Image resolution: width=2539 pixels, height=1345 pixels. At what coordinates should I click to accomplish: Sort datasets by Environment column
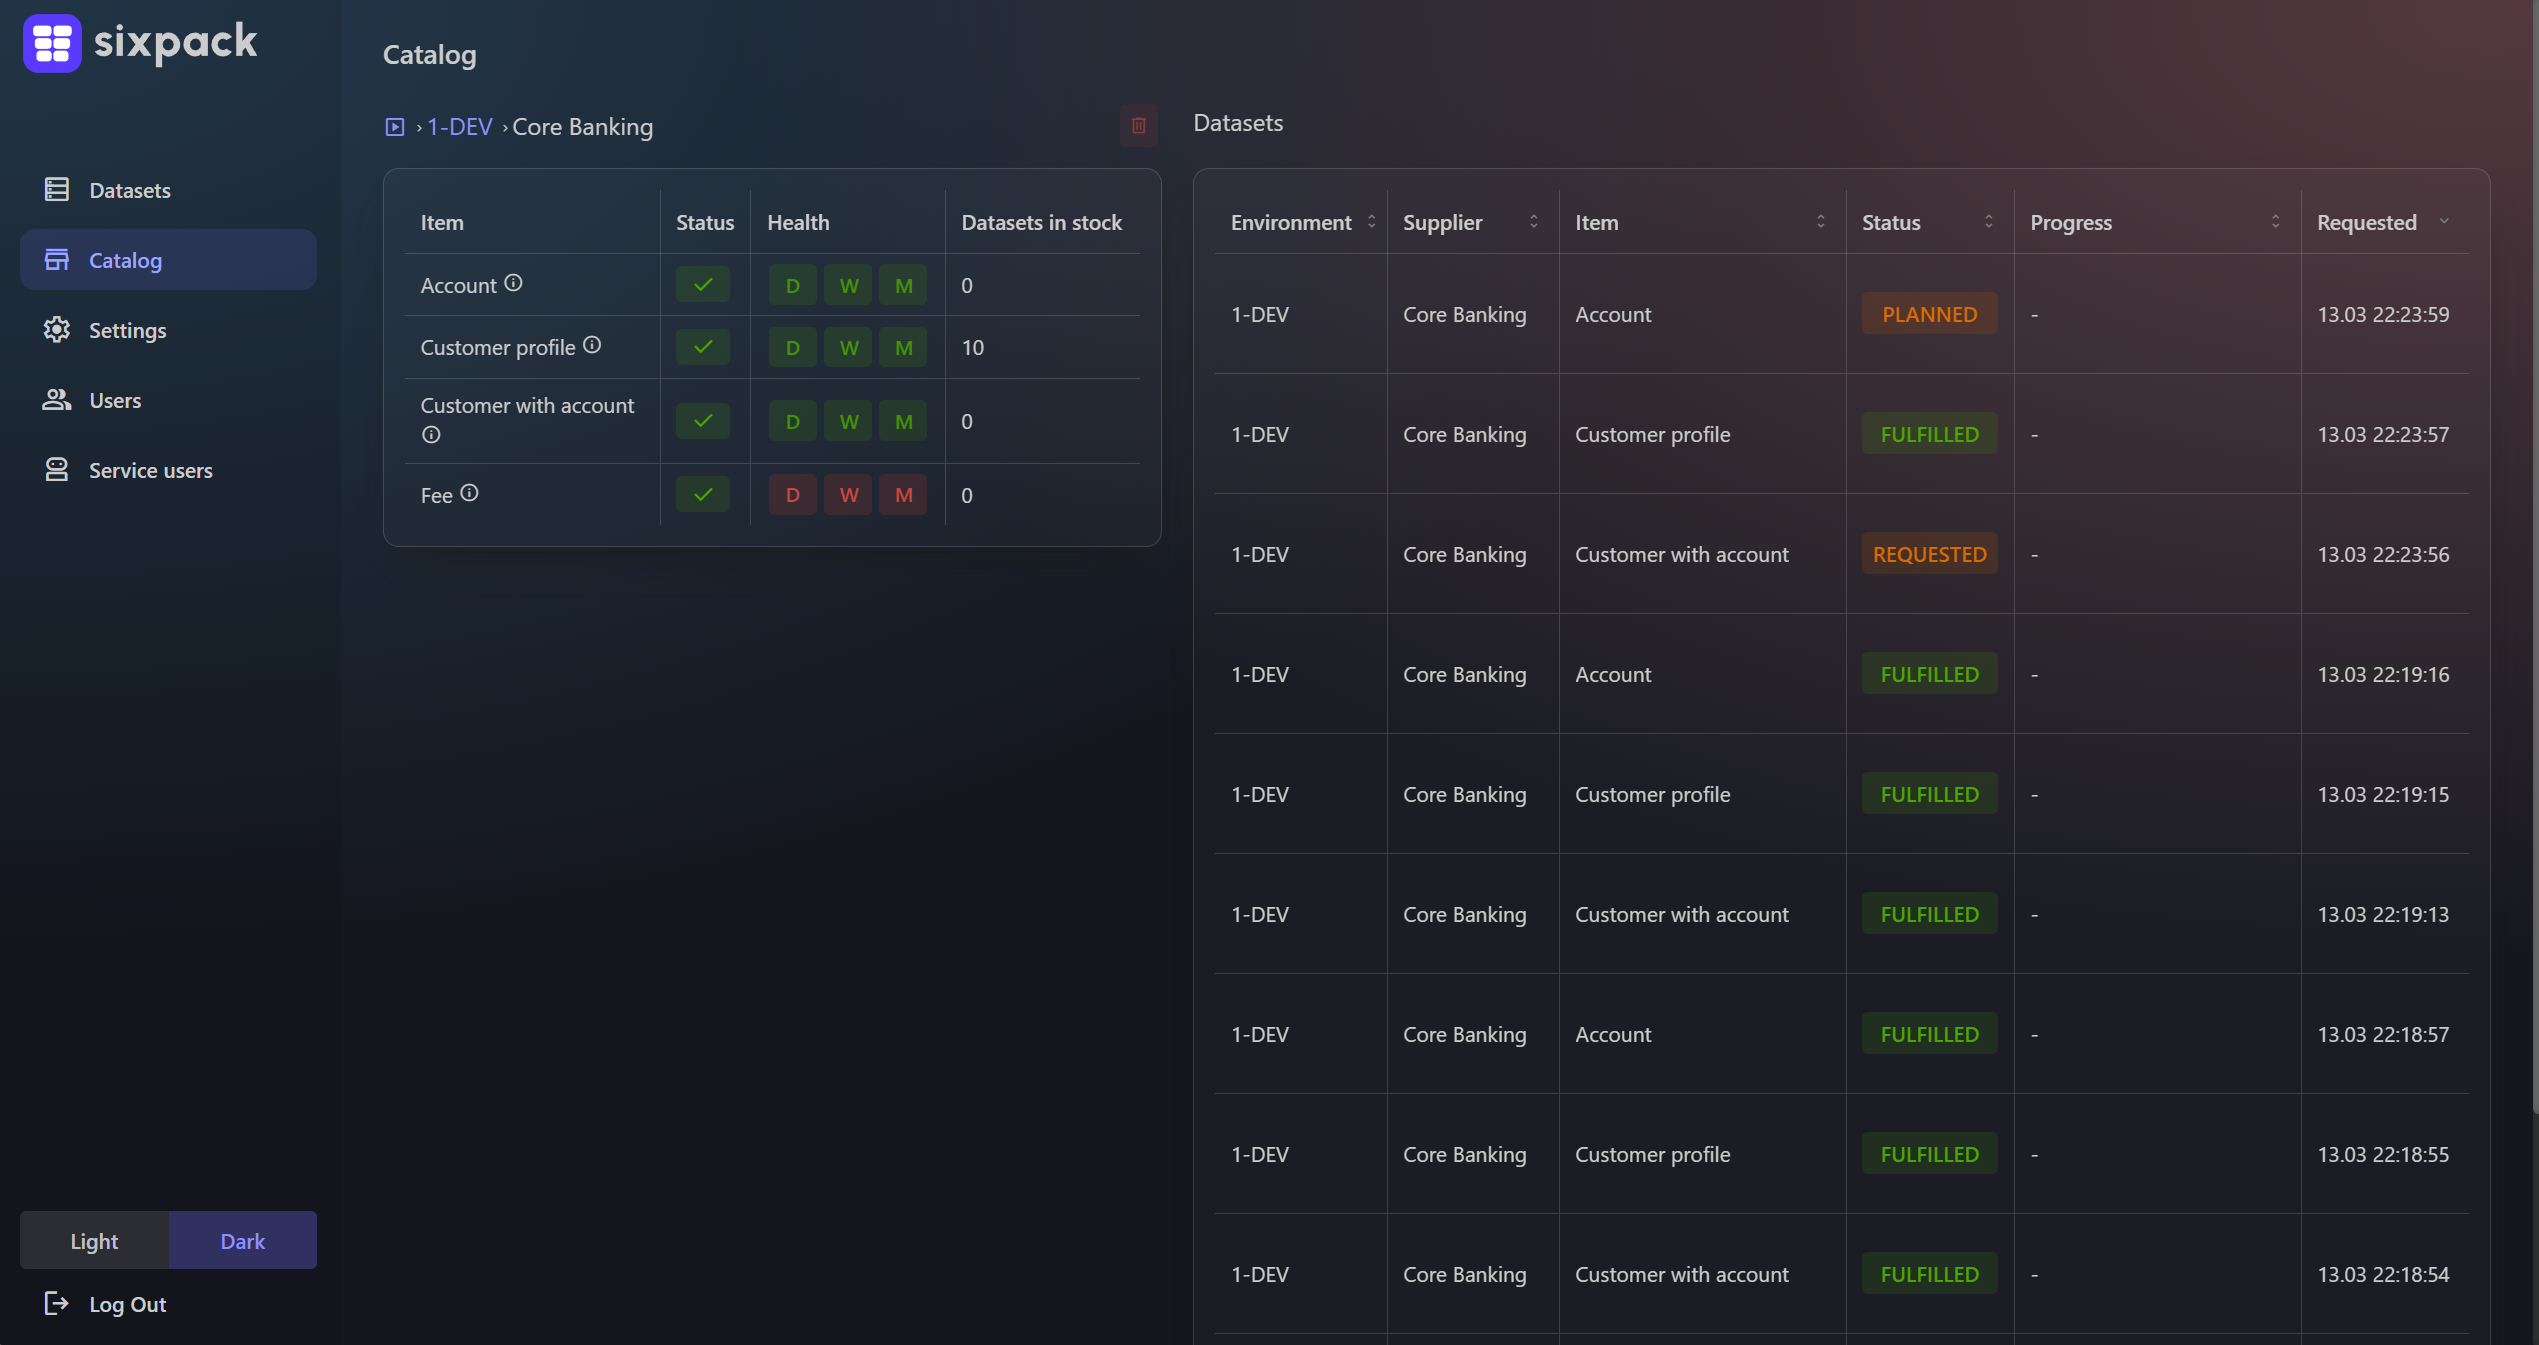(1371, 222)
